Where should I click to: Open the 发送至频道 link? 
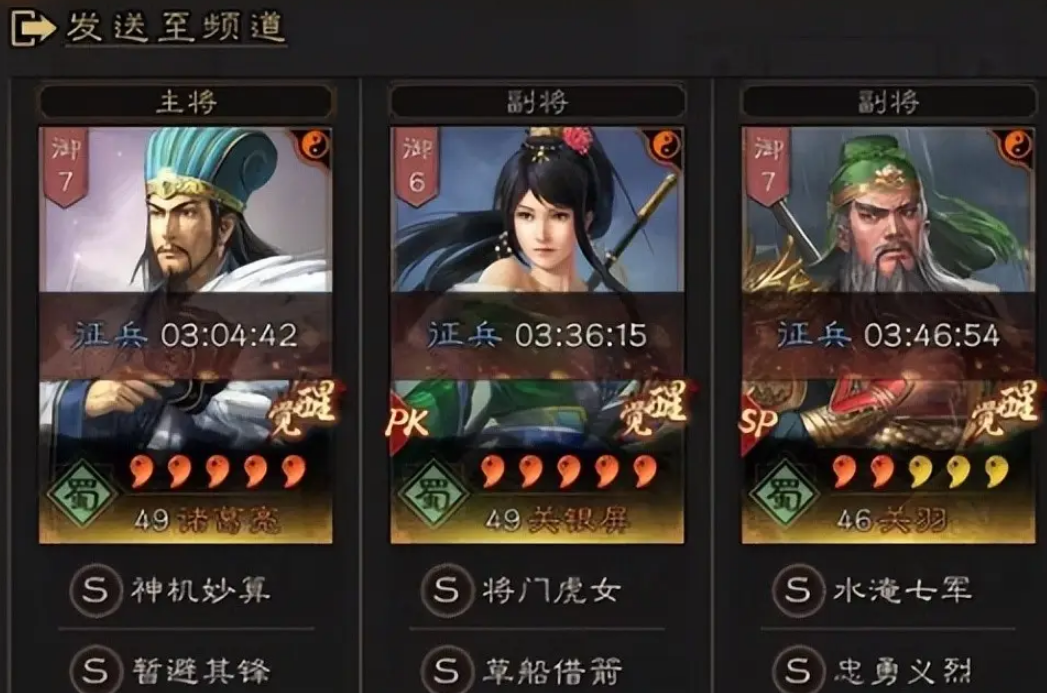coord(176,28)
